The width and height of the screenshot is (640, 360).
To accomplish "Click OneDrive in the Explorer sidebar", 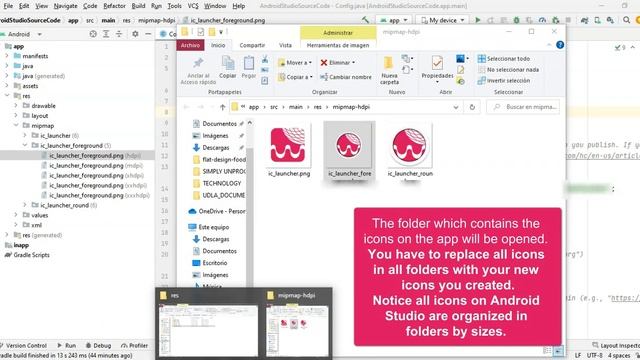I will [x=217, y=211].
